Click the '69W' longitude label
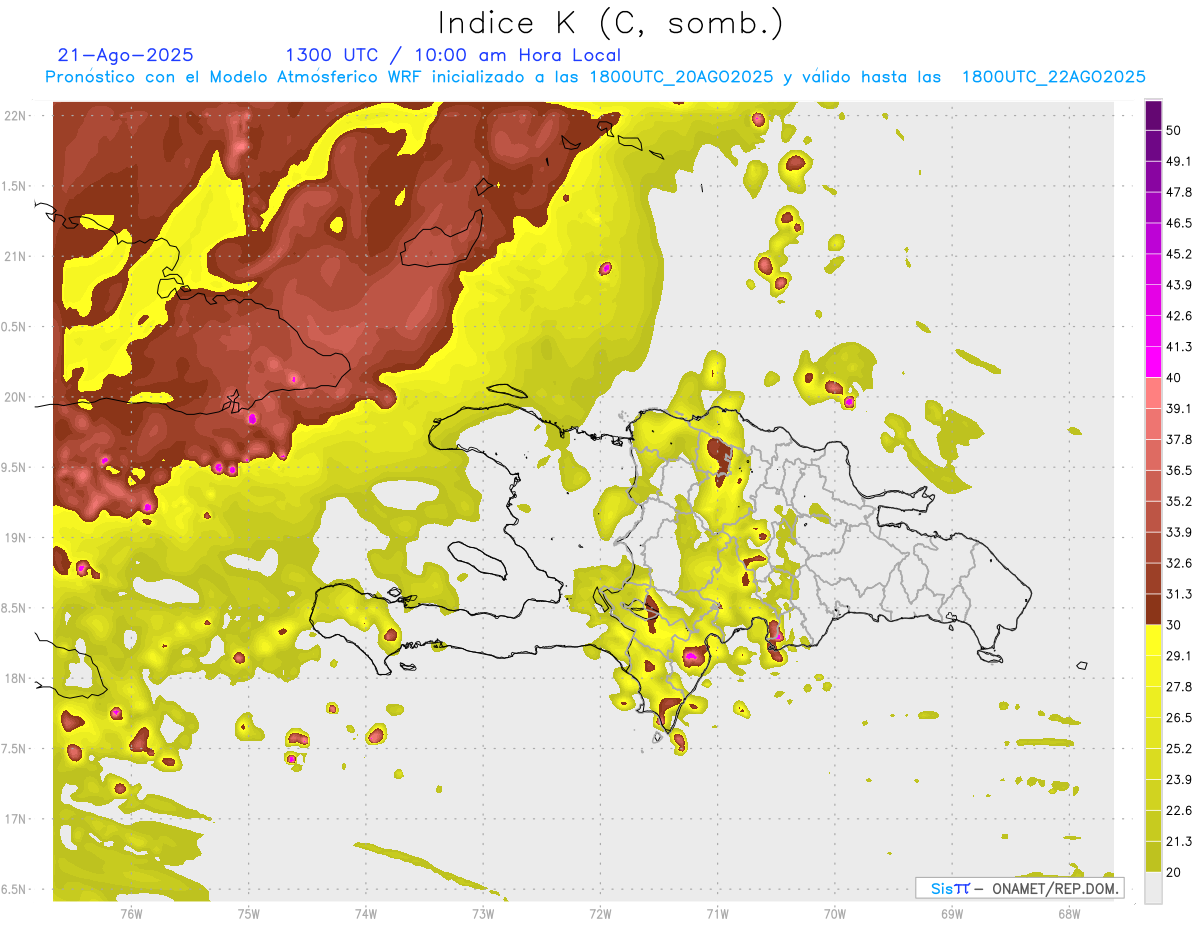Screen dimensions: 1200x927 (x=952, y=913)
